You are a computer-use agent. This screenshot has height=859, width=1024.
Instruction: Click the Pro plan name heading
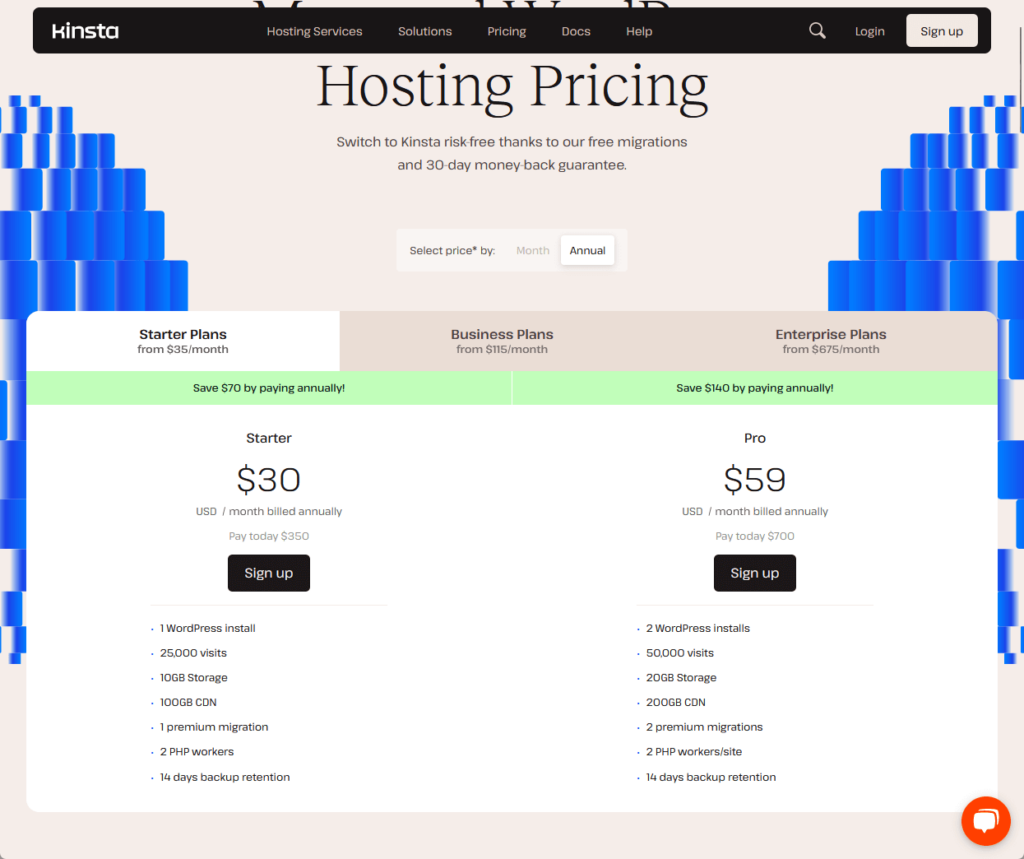pyautogui.click(x=754, y=438)
